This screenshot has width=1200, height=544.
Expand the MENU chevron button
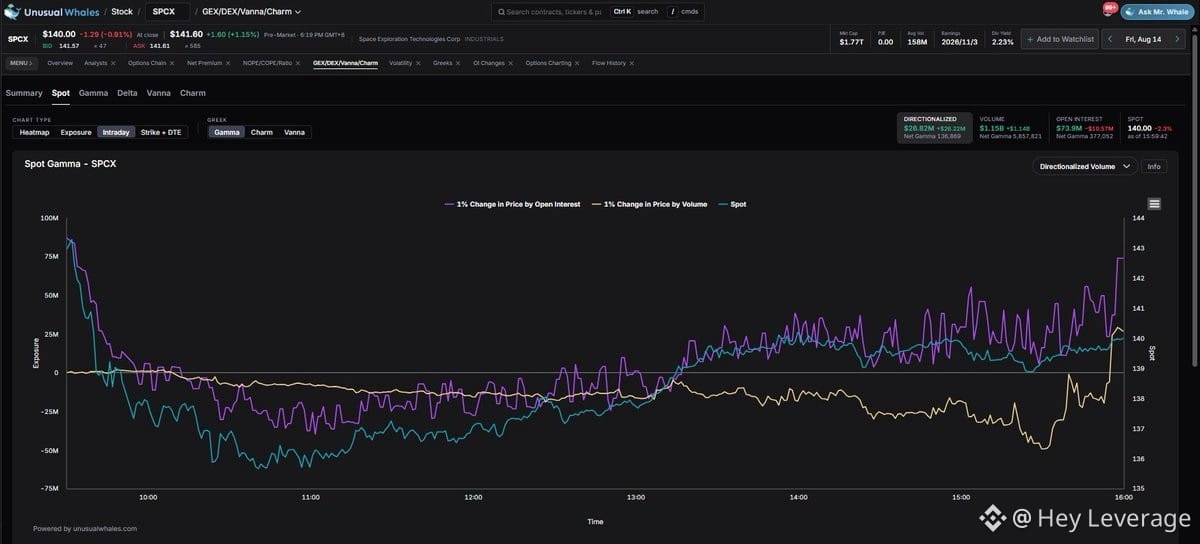tap(20, 63)
